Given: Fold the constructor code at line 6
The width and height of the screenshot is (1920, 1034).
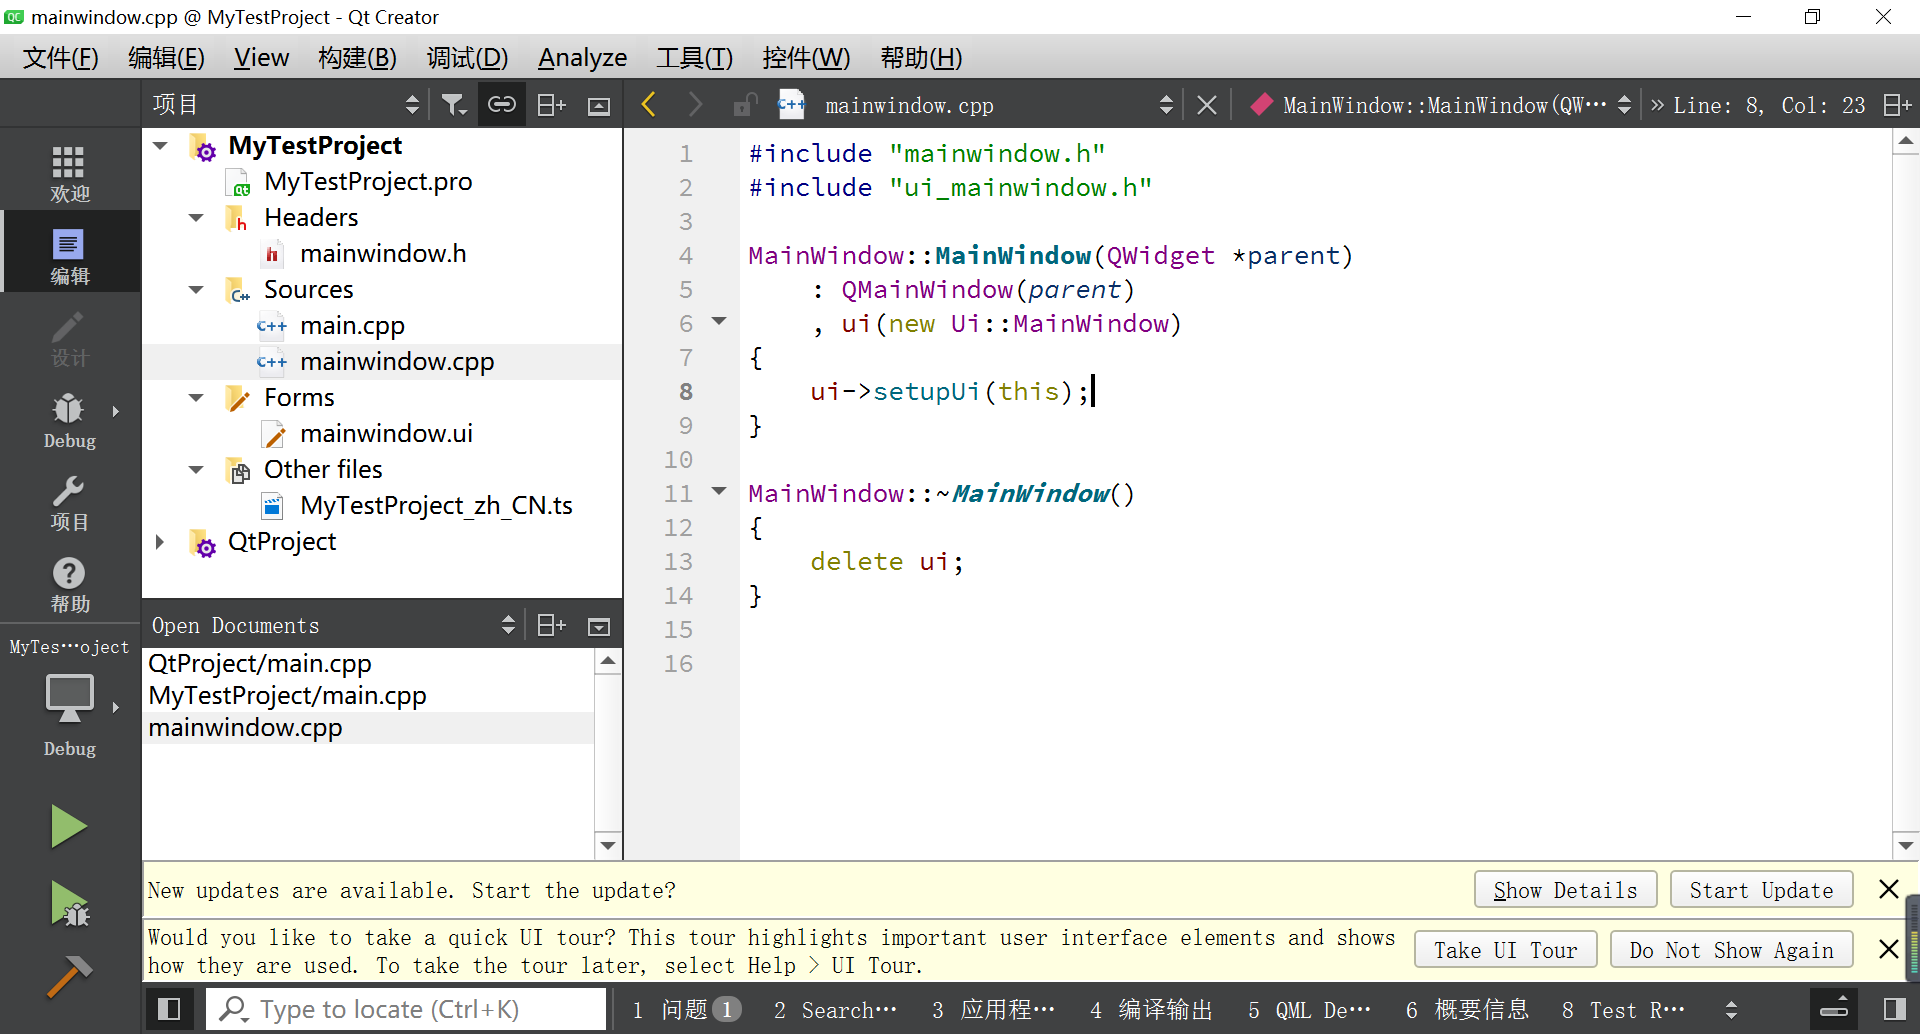Looking at the screenshot, I should 719,321.
